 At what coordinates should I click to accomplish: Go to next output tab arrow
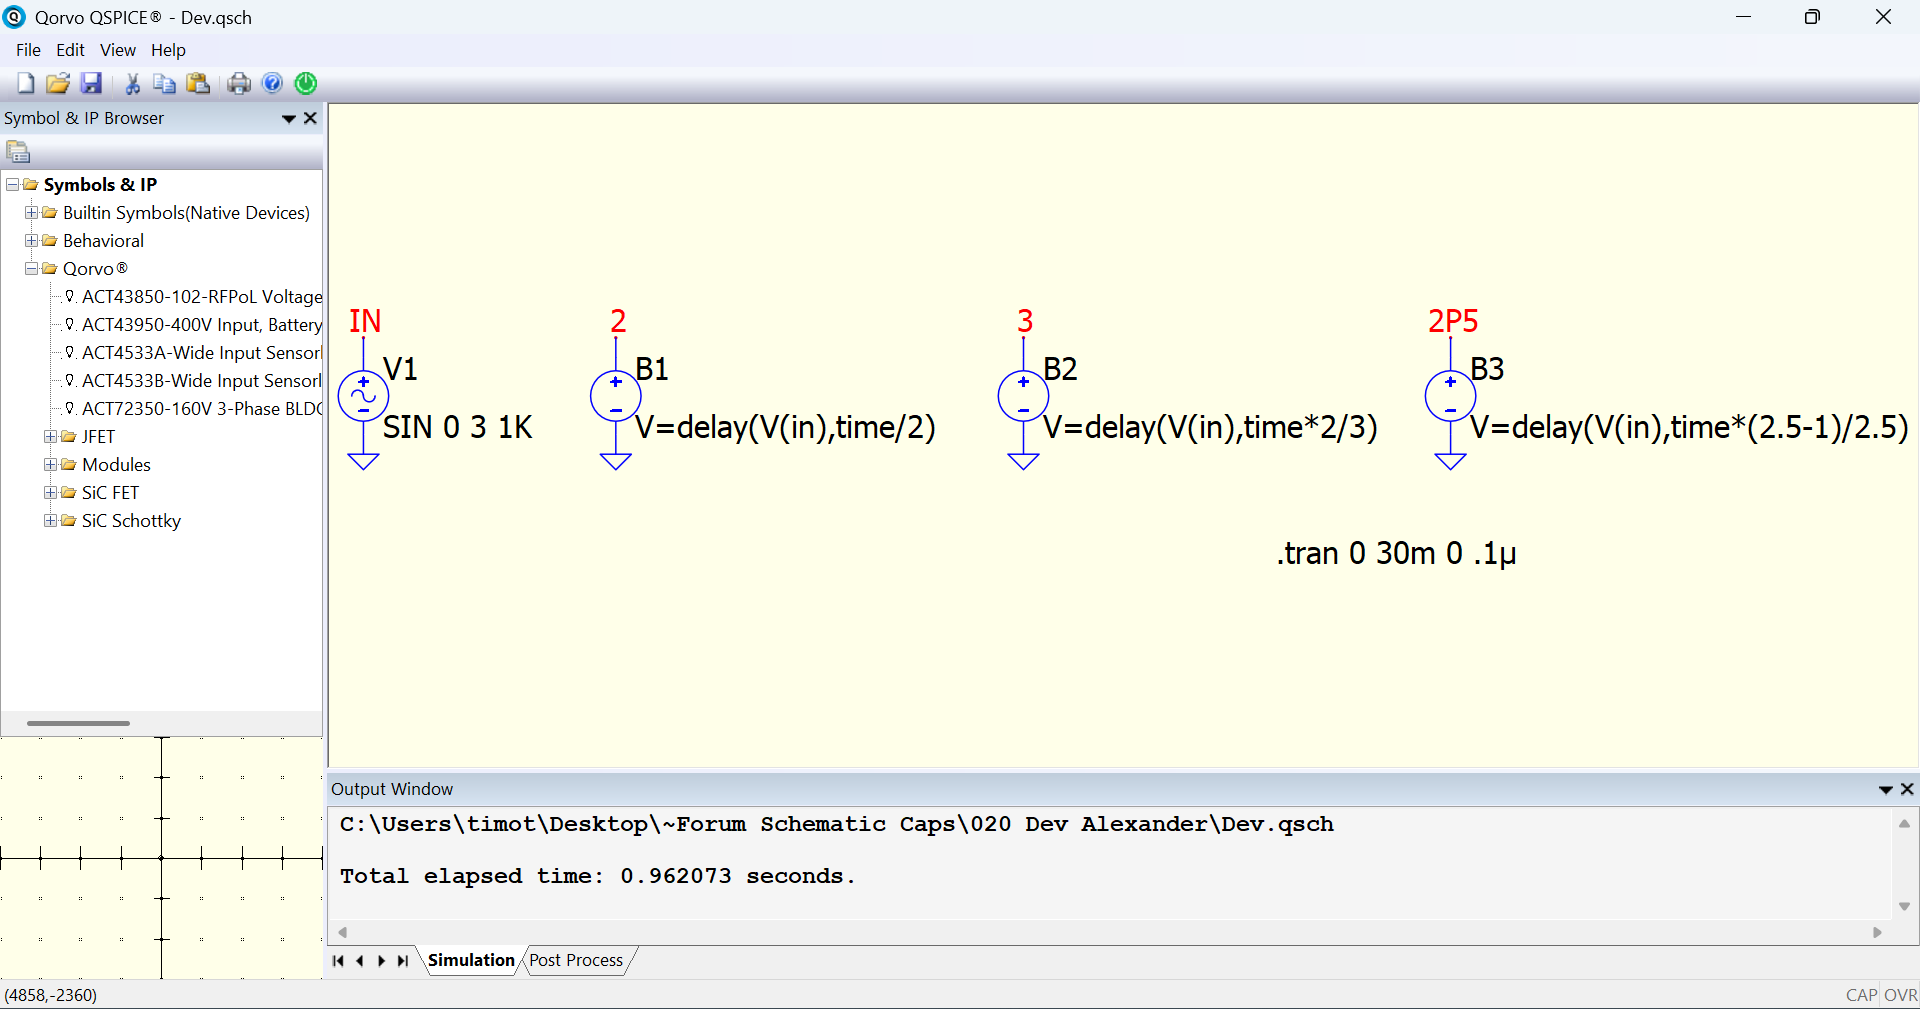click(381, 961)
